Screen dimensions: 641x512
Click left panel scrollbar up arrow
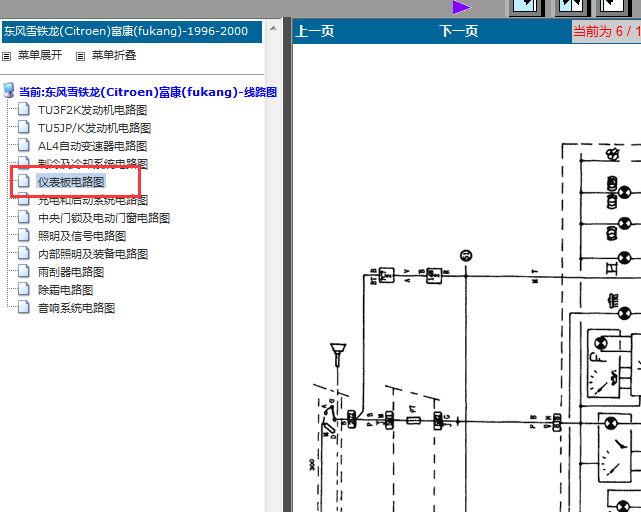[273, 29]
